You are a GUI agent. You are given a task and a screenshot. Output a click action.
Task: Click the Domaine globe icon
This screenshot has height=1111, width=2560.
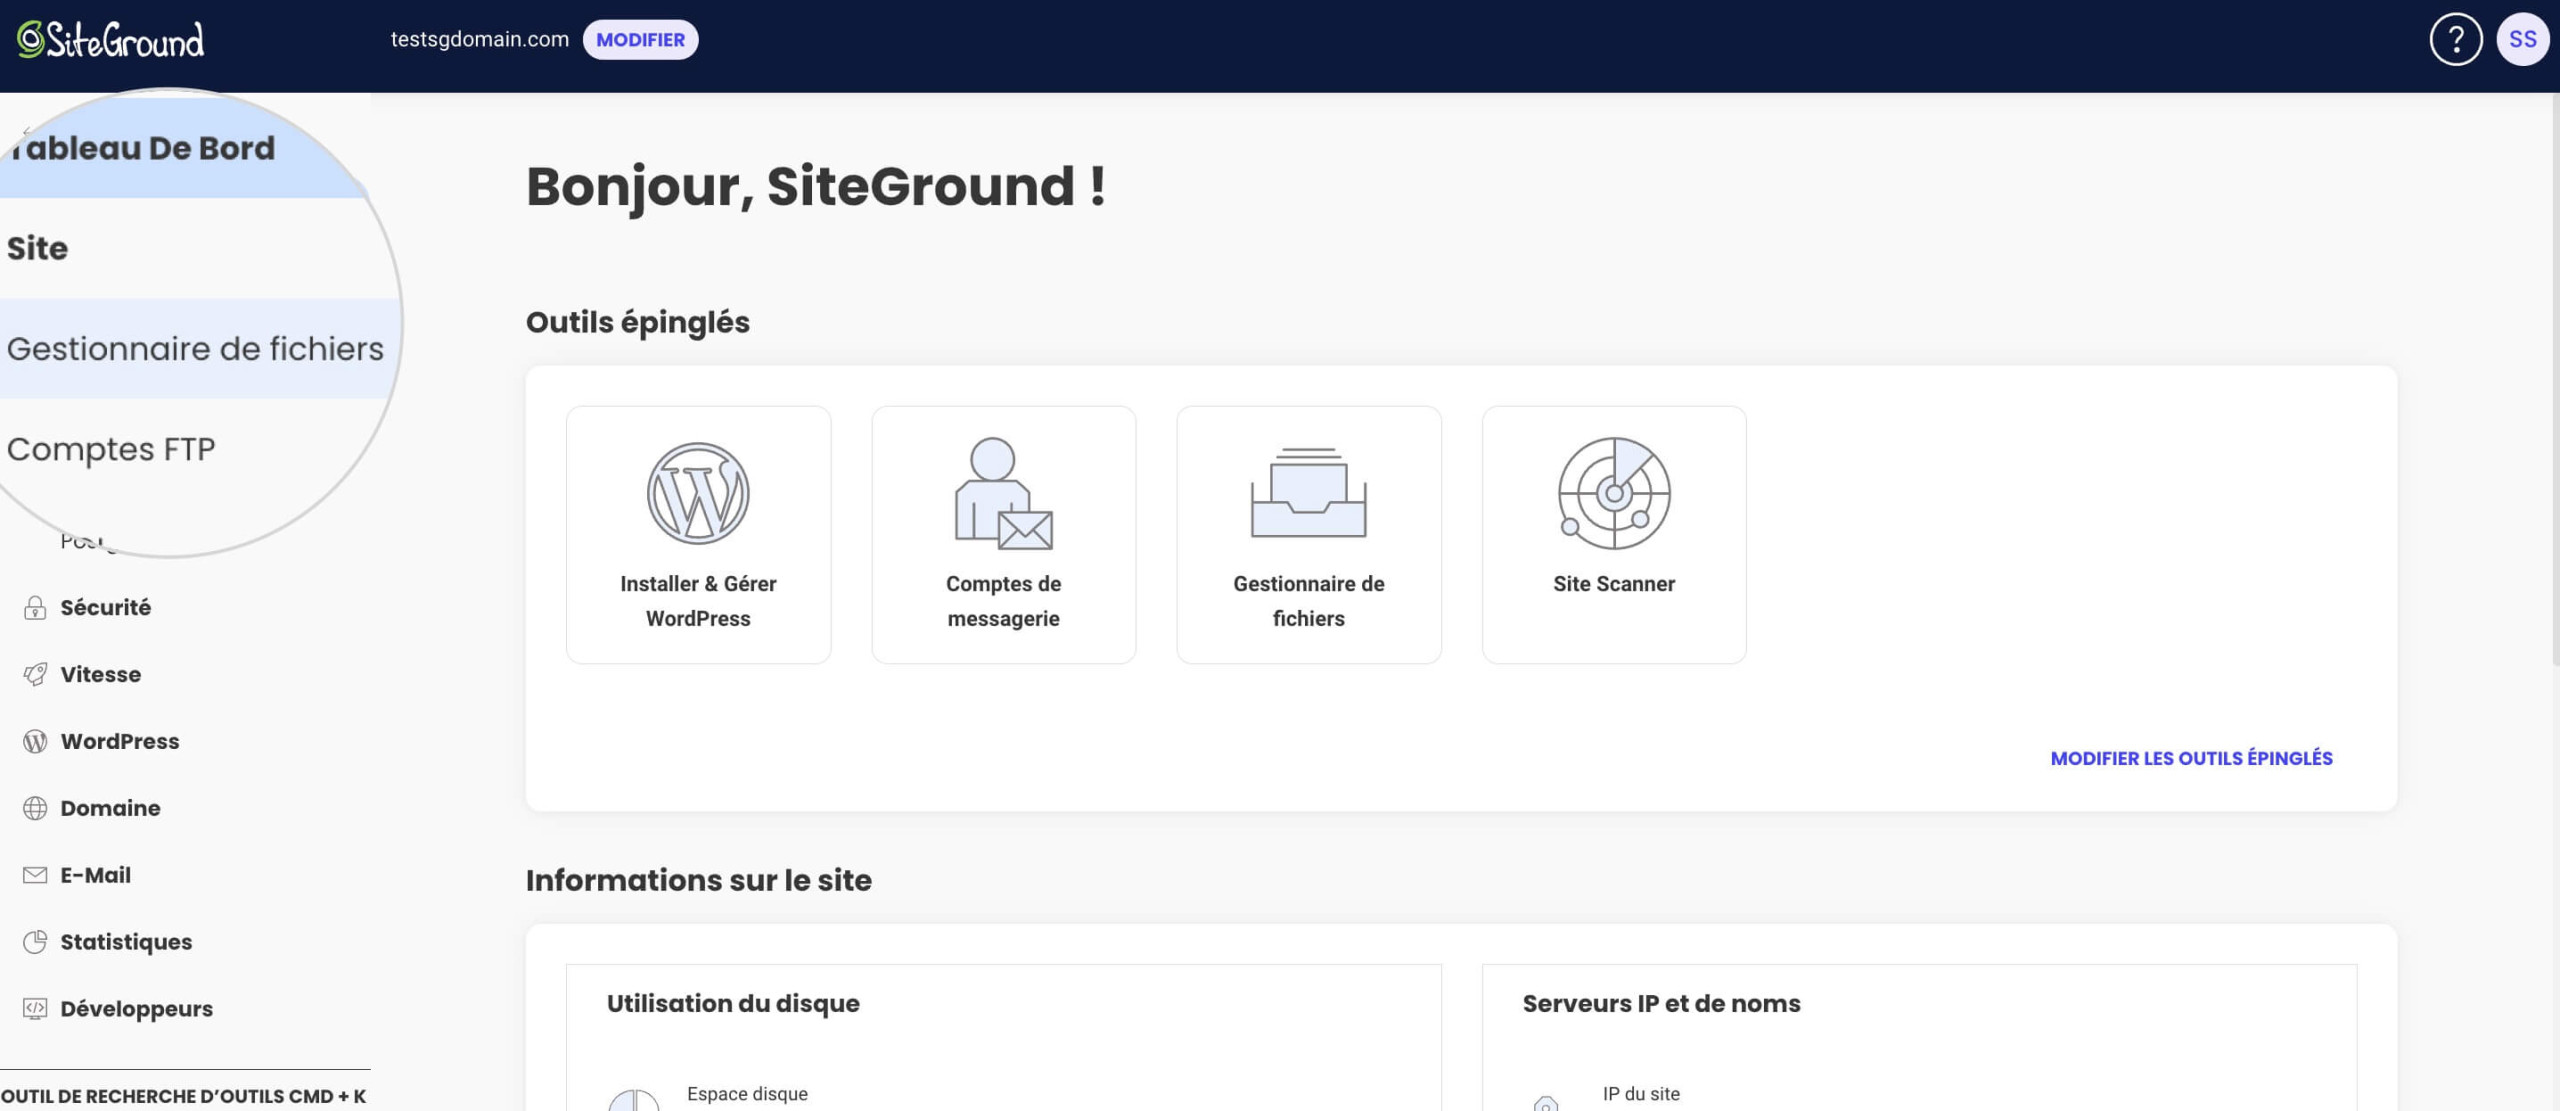[x=35, y=808]
